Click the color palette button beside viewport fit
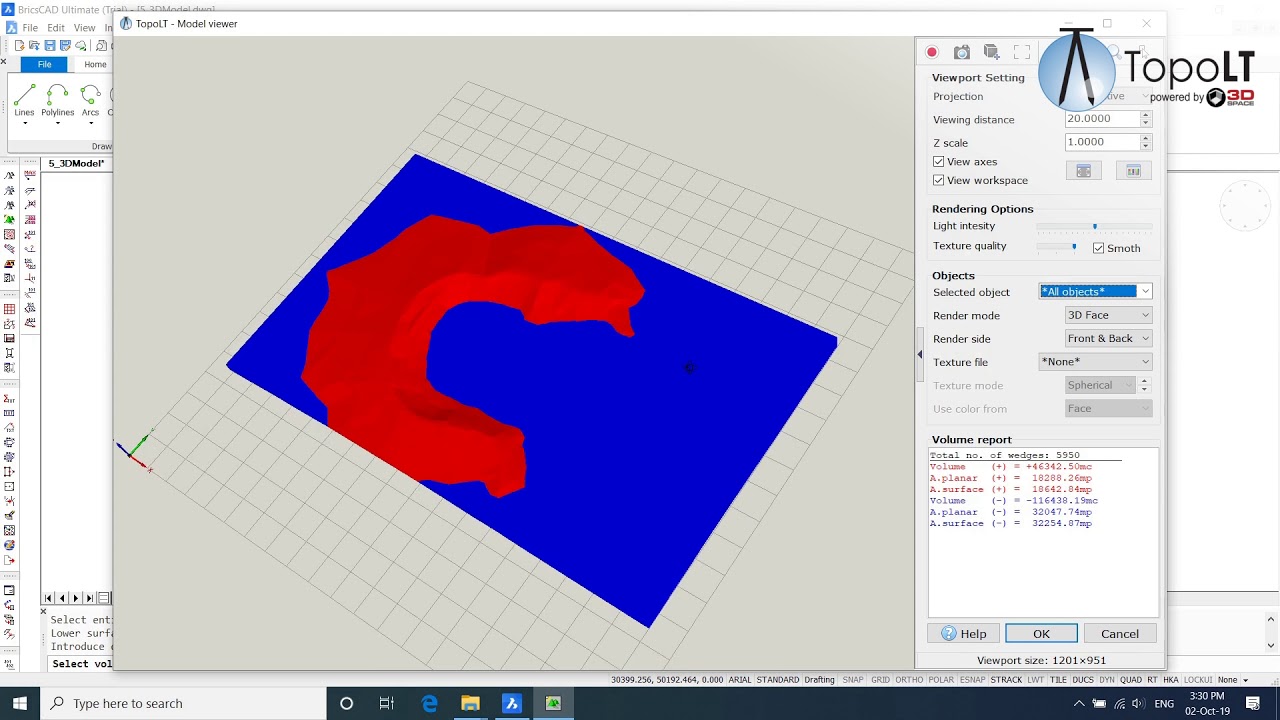 [1134, 171]
